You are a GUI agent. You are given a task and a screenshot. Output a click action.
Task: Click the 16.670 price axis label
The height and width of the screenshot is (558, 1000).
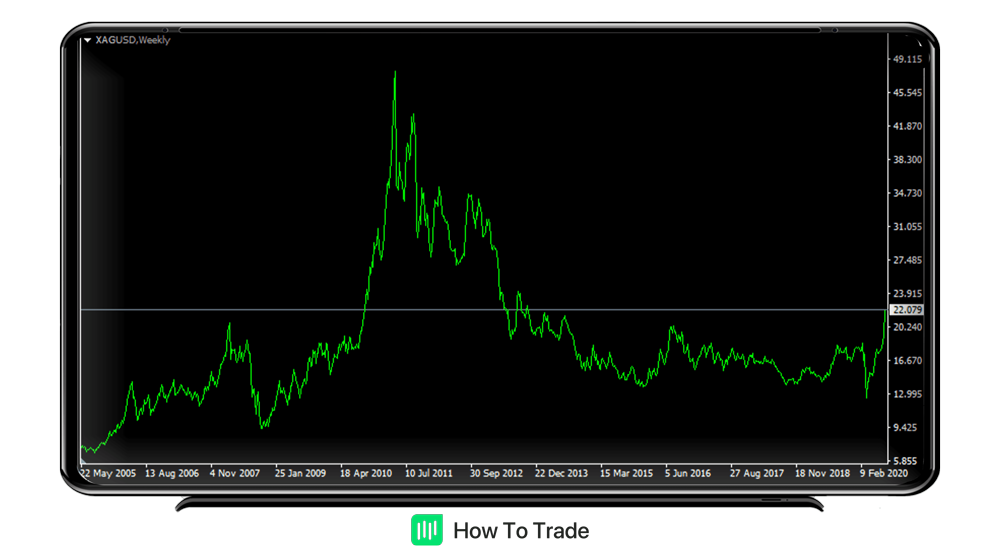tap(906, 360)
